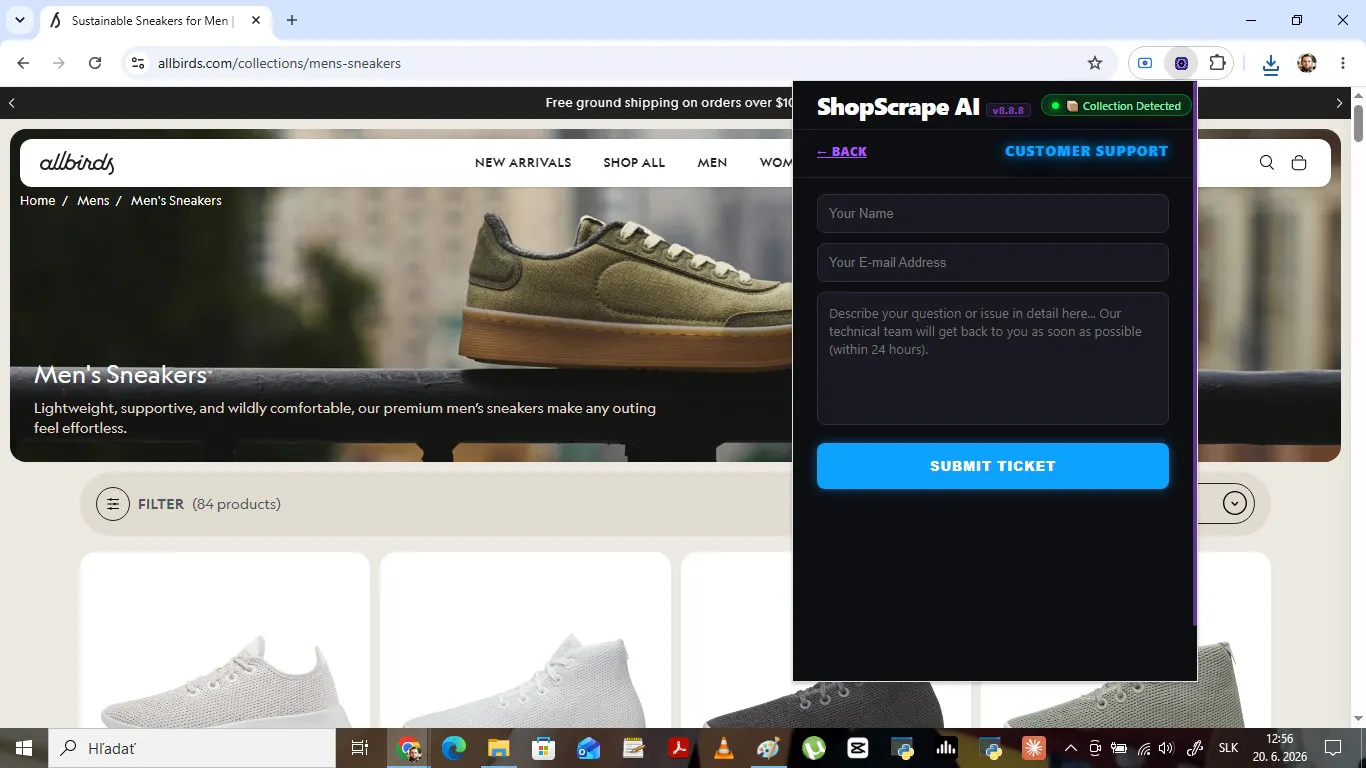This screenshot has height=768, width=1366.
Task: Open NEW ARRIVALS menu
Action: point(523,163)
